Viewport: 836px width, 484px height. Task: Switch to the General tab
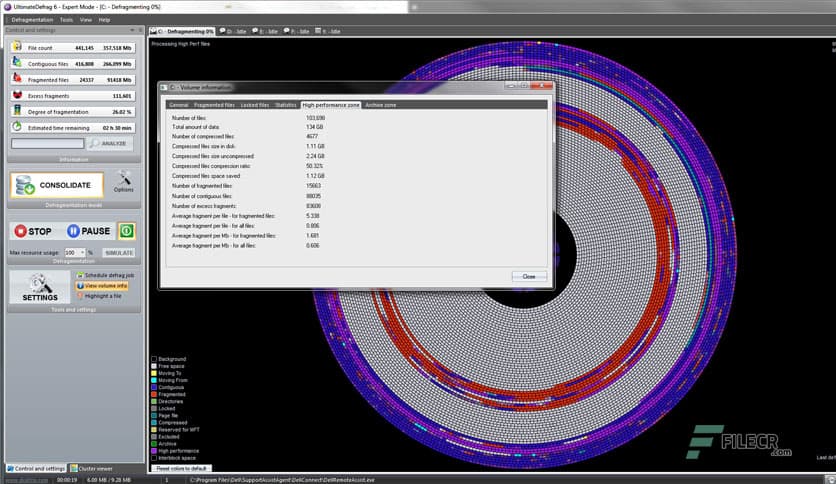tap(178, 105)
